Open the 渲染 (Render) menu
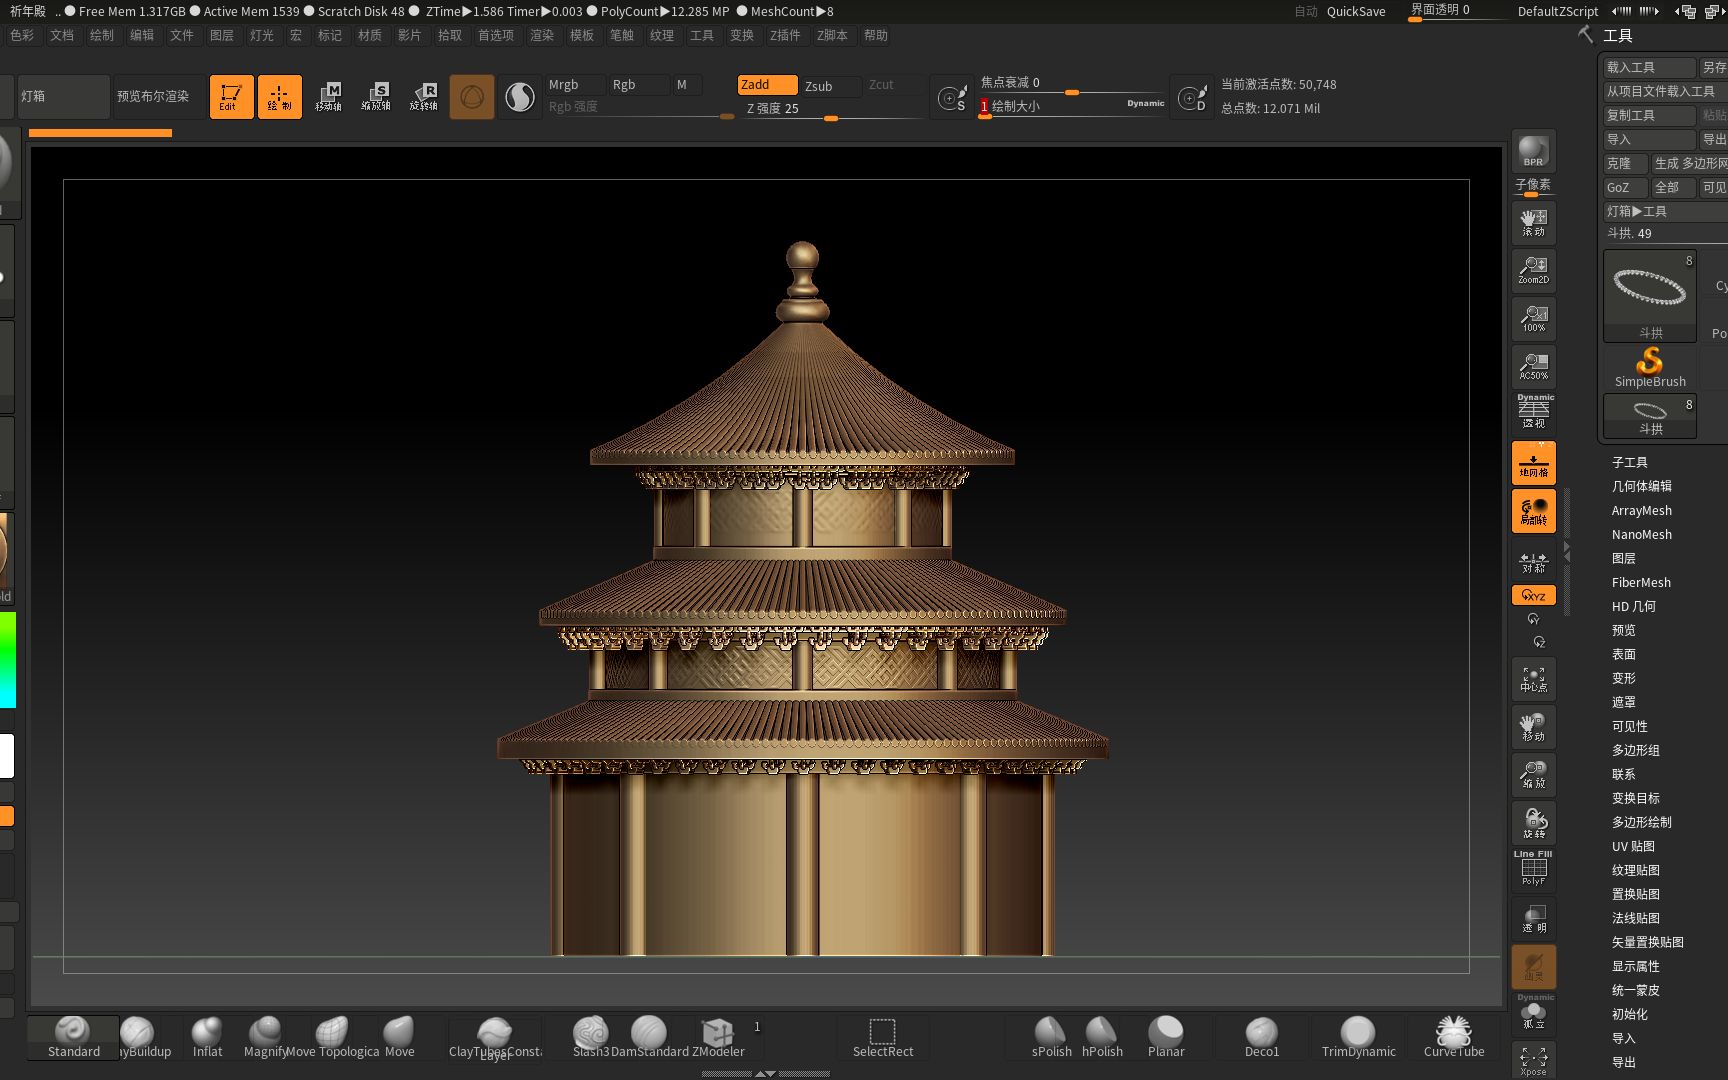This screenshot has height=1080, width=1728. point(541,35)
